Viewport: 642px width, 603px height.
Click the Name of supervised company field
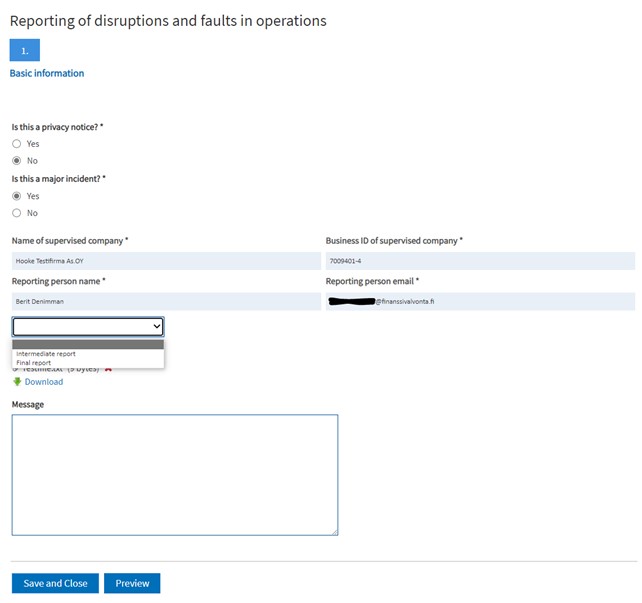click(166, 261)
